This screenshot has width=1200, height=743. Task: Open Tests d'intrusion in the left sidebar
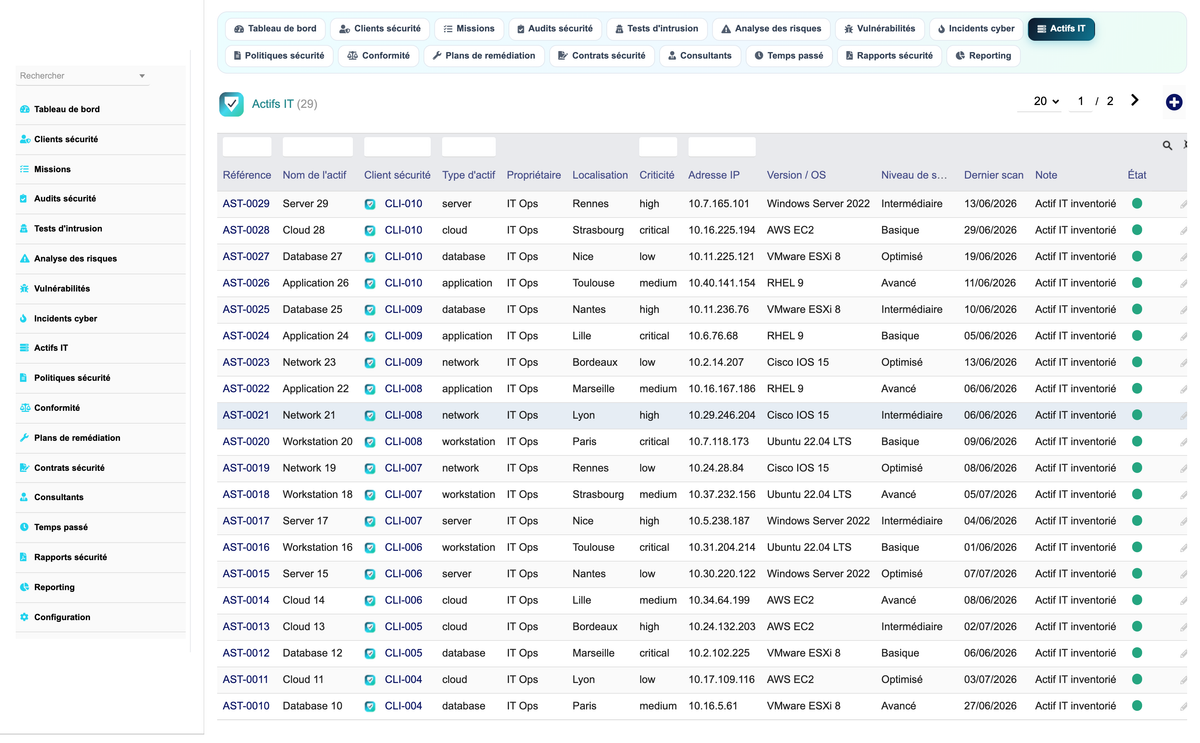tap(68, 229)
